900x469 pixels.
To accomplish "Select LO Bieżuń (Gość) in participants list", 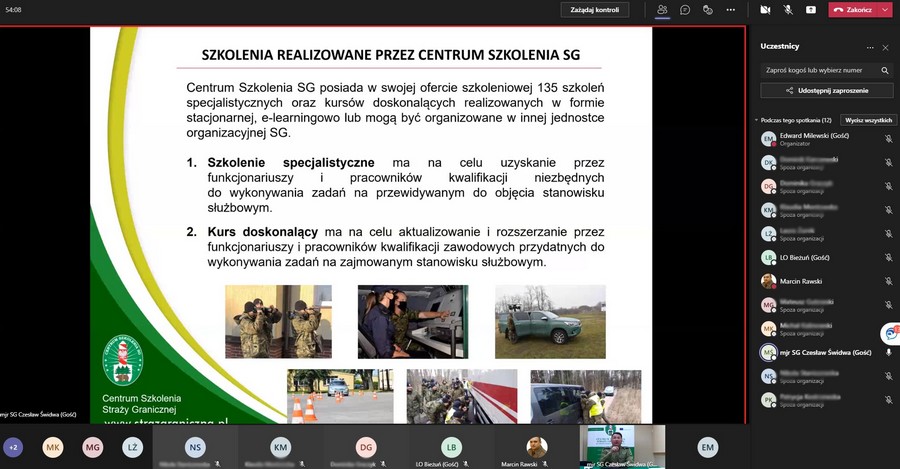I will pyautogui.click(x=805, y=257).
